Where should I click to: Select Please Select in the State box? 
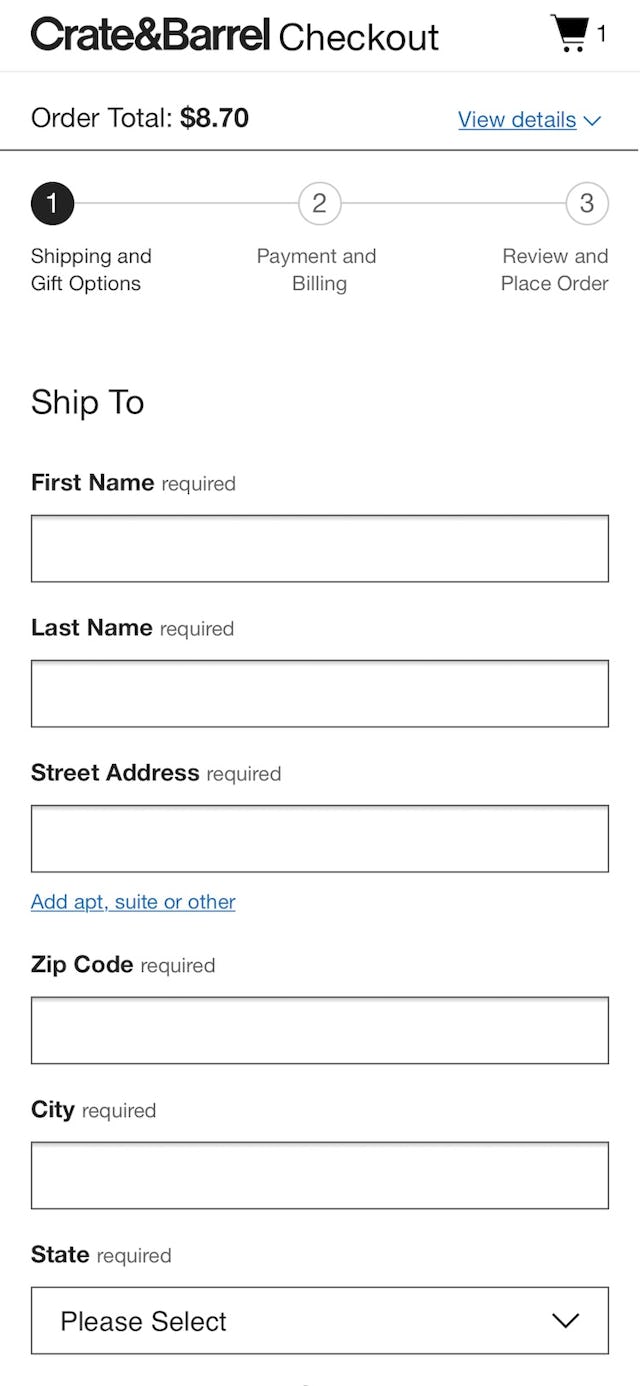(142, 1321)
